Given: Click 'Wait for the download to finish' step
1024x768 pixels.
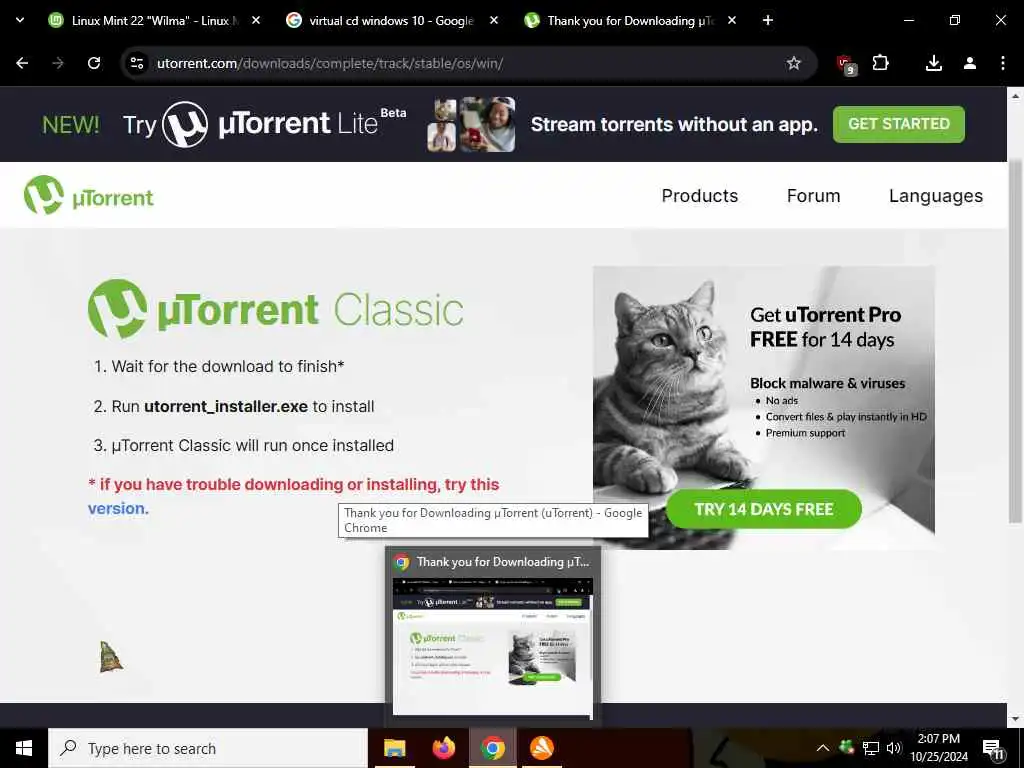Looking at the screenshot, I should click(219, 366).
